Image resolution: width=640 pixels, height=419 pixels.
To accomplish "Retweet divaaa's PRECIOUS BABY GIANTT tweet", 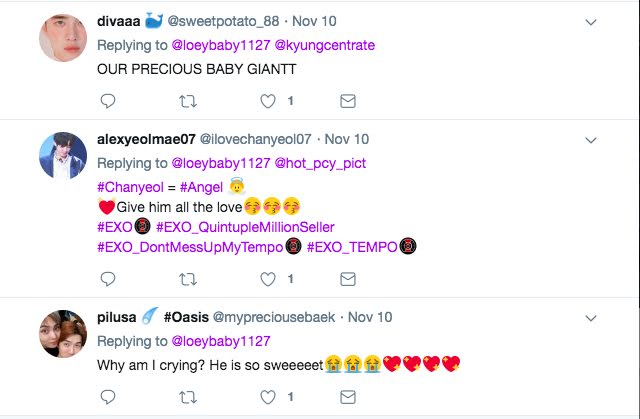I will 187,101.
